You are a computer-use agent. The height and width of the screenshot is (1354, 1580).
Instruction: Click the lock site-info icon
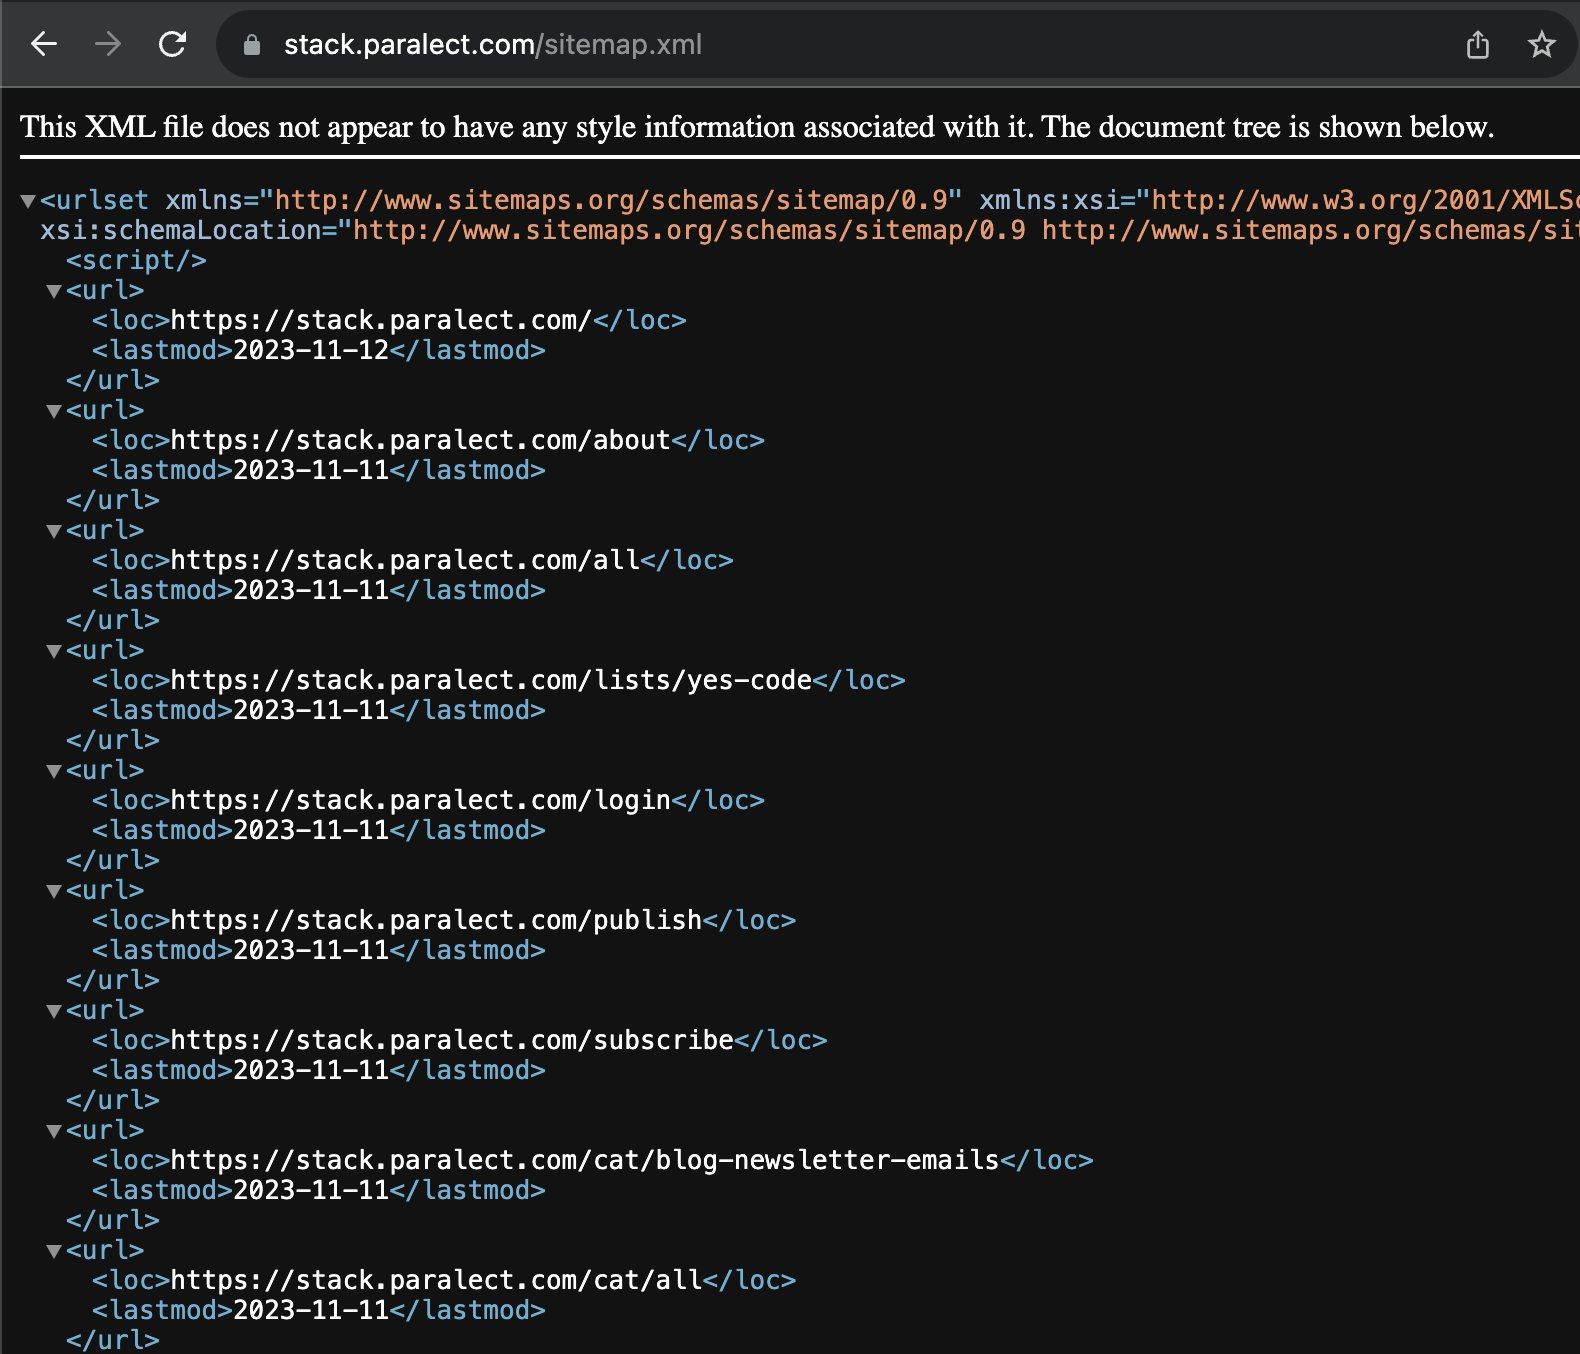click(252, 45)
